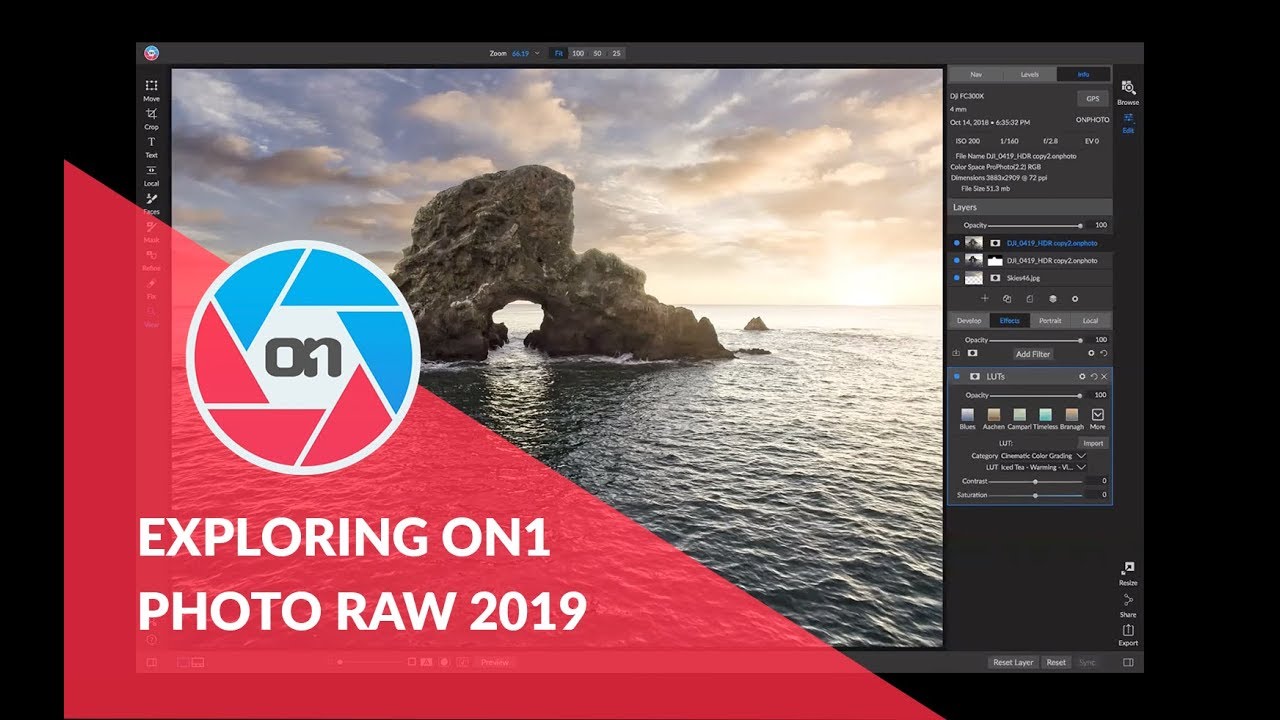The height and width of the screenshot is (720, 1280).
Task: Open the LUTs filter settings gear
Action: tap(1082, 377)
